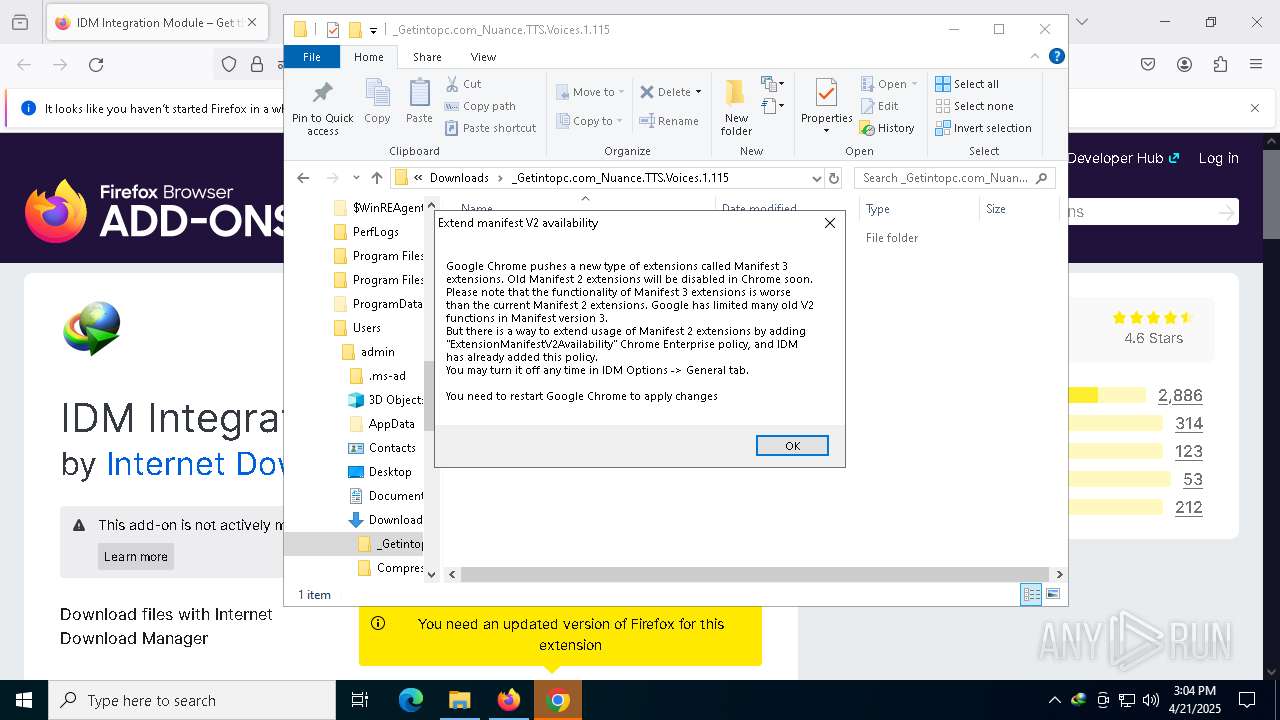Open file History from the ribbon
This screenshot has height=720, width=1280.
(887, 128)
